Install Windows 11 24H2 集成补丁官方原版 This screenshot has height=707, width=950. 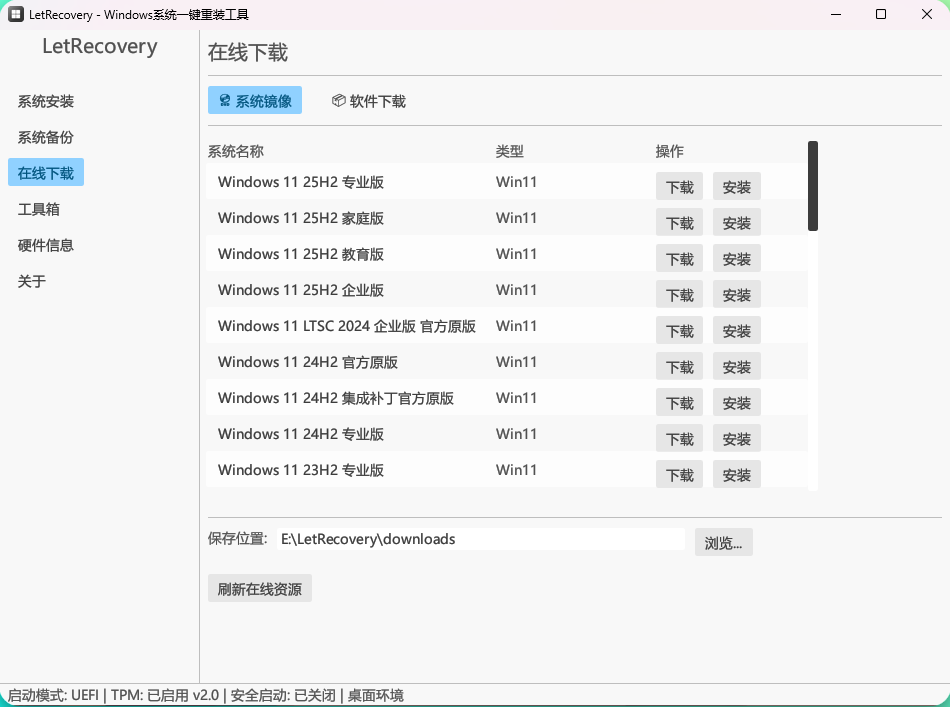click(x=736, y=402)
